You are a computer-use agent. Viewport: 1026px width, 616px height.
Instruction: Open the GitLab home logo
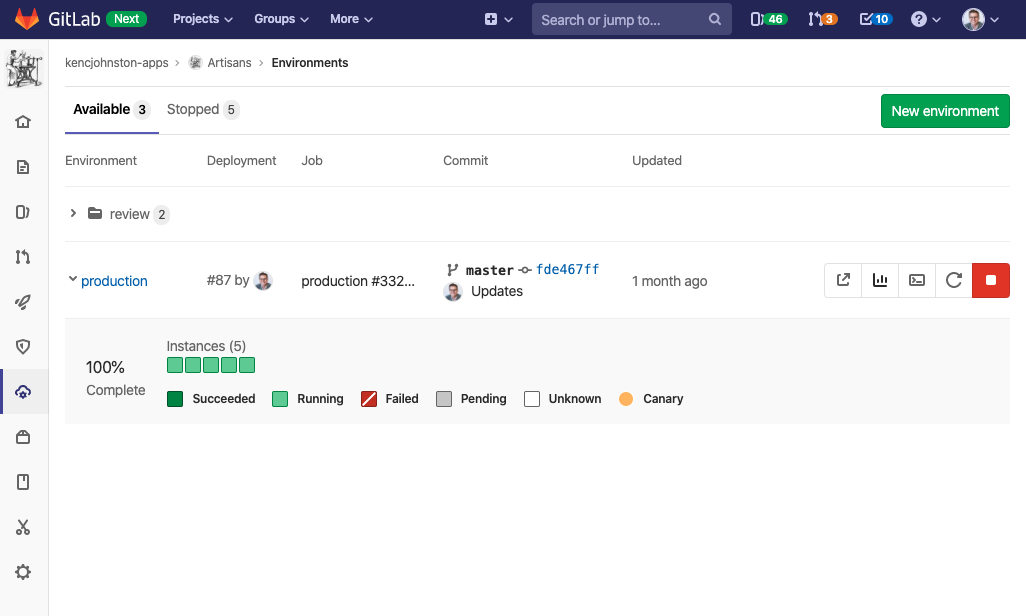[x=27, y=19]
